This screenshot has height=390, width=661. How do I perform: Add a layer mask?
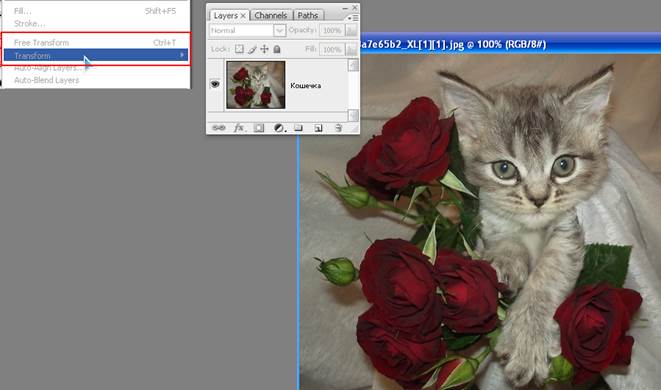[x=259, y=128]
